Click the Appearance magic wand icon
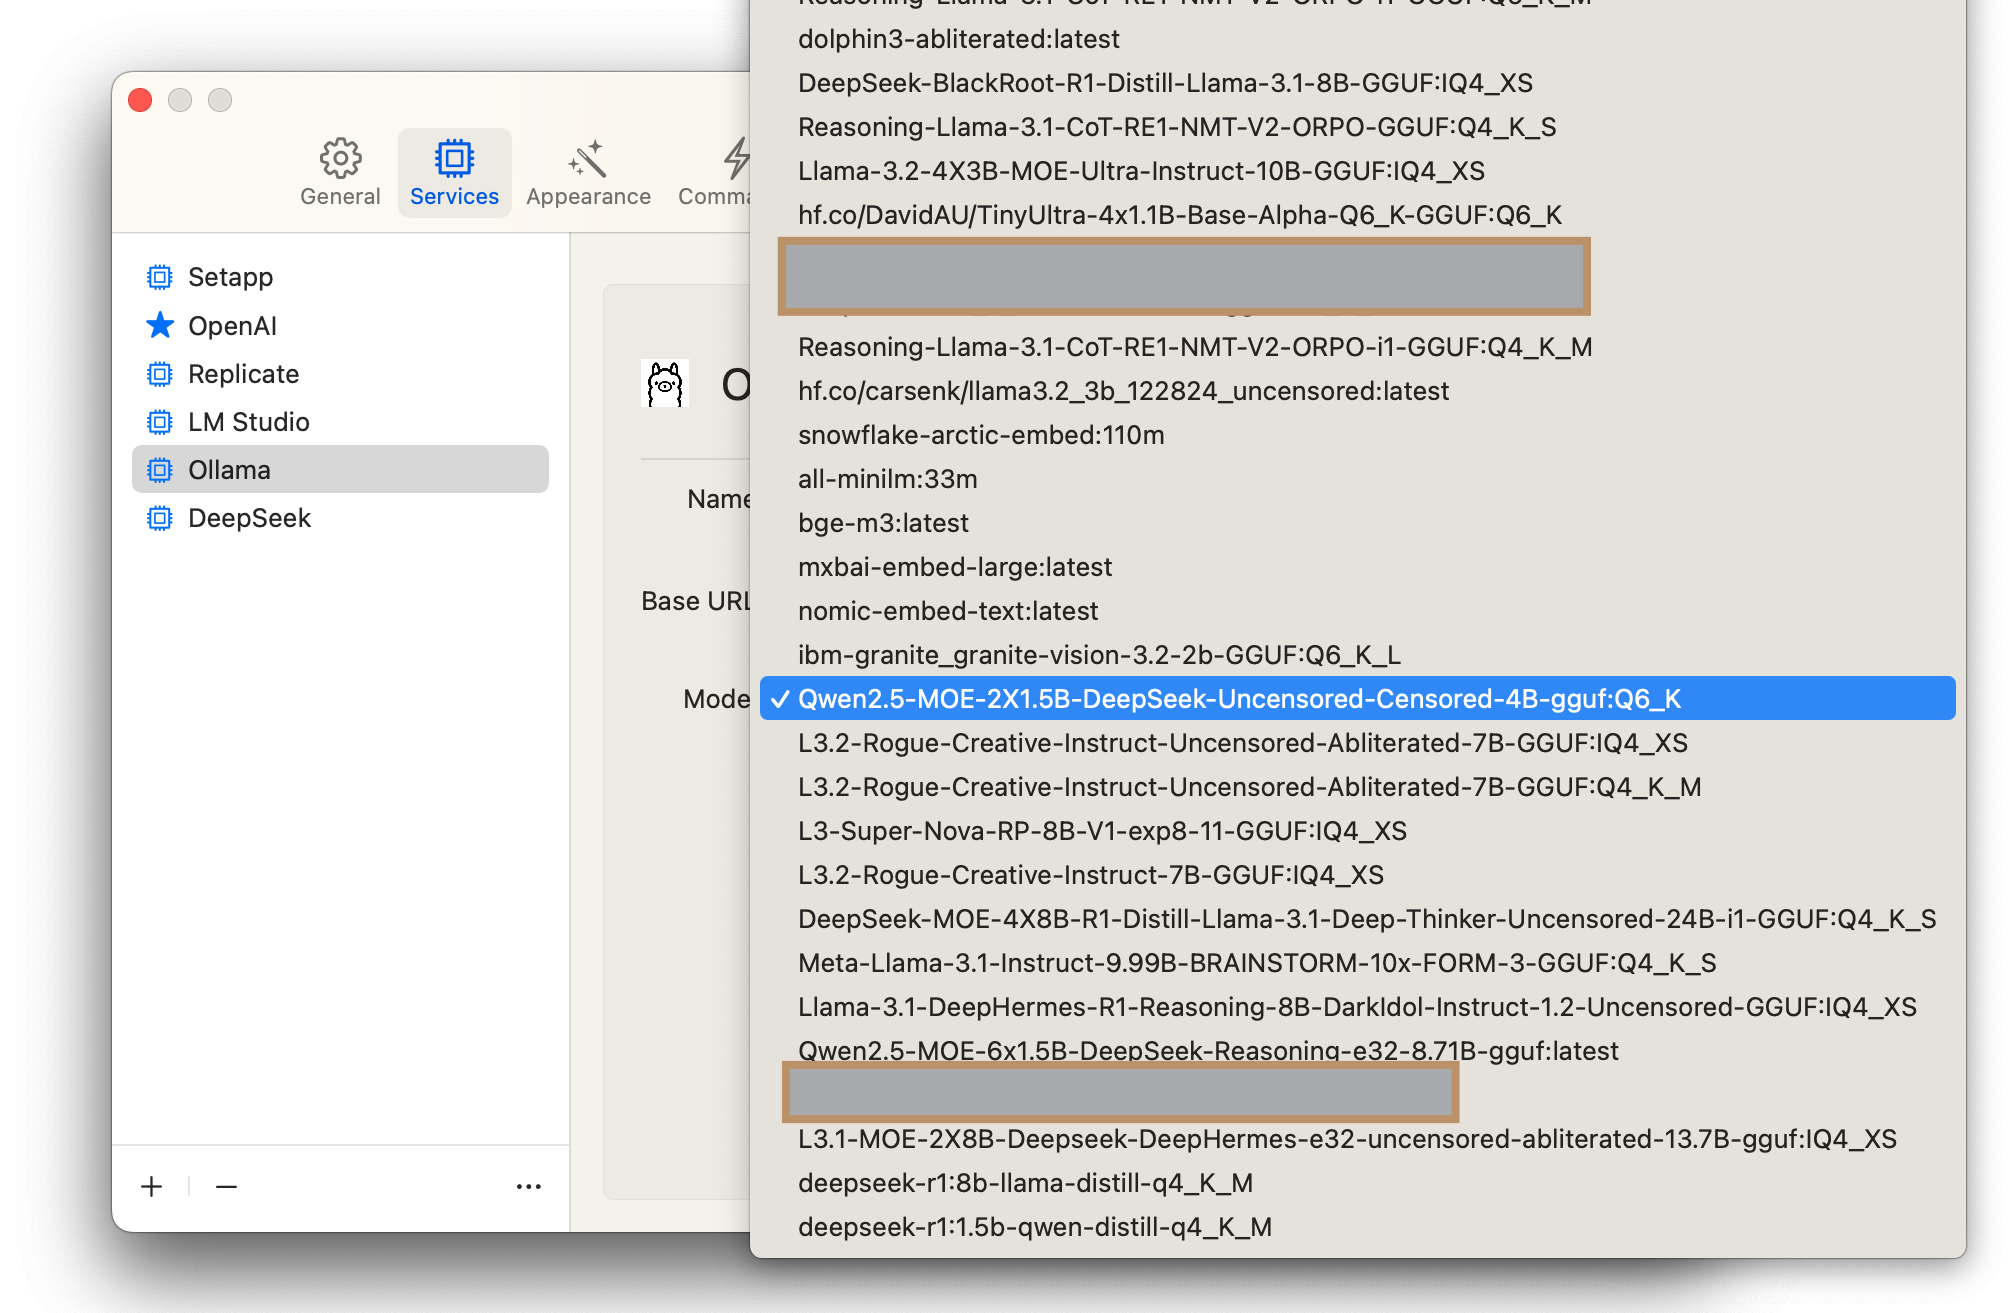 click(588, 158)
